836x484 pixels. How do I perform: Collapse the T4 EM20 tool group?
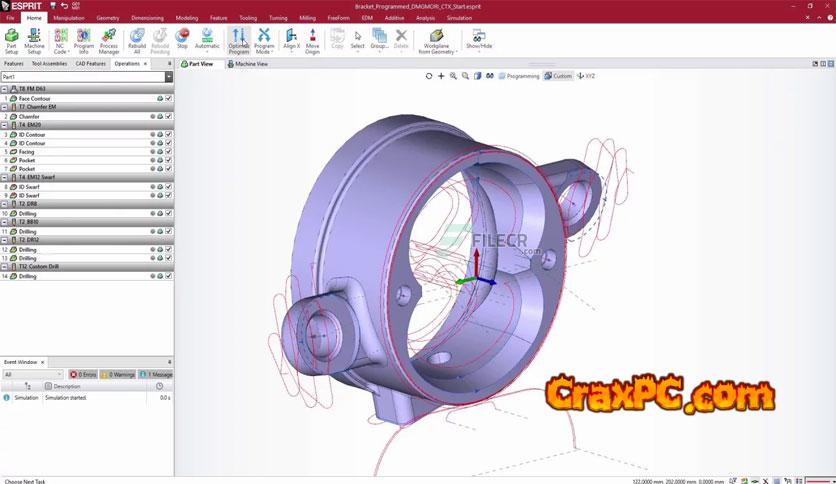click(6, 125)
